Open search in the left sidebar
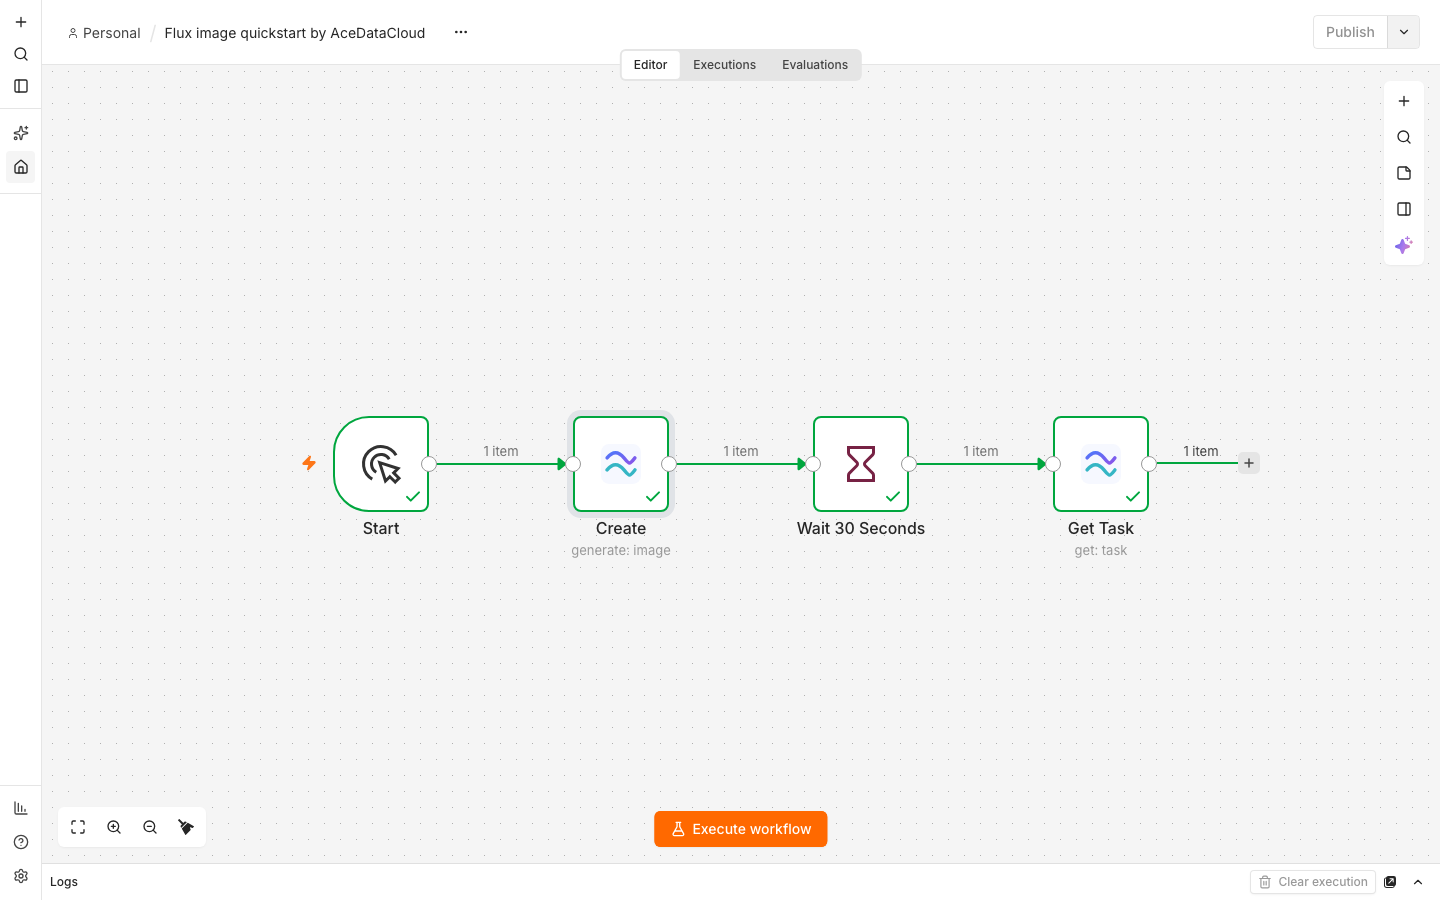 (21, 54)
